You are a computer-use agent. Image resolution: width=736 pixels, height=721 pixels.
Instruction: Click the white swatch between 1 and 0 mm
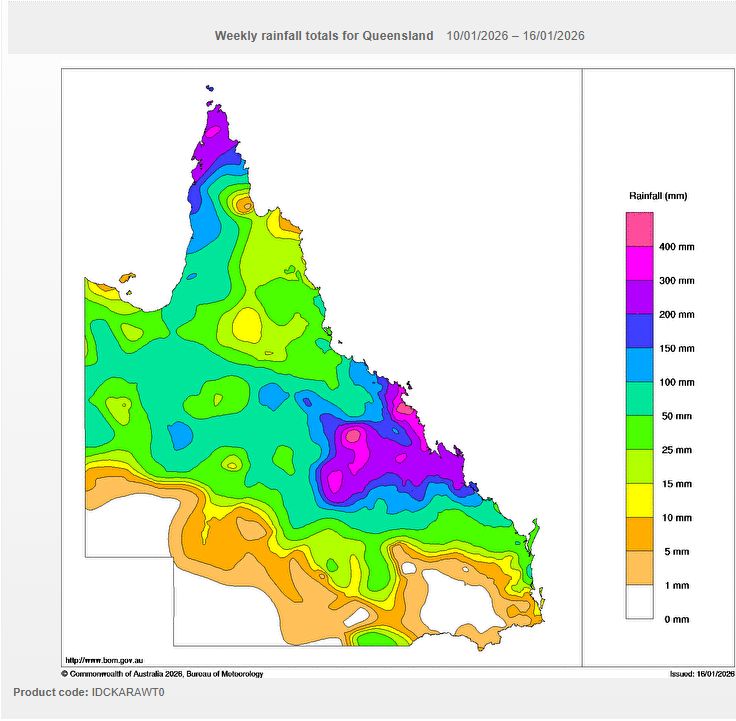[639, 603]
